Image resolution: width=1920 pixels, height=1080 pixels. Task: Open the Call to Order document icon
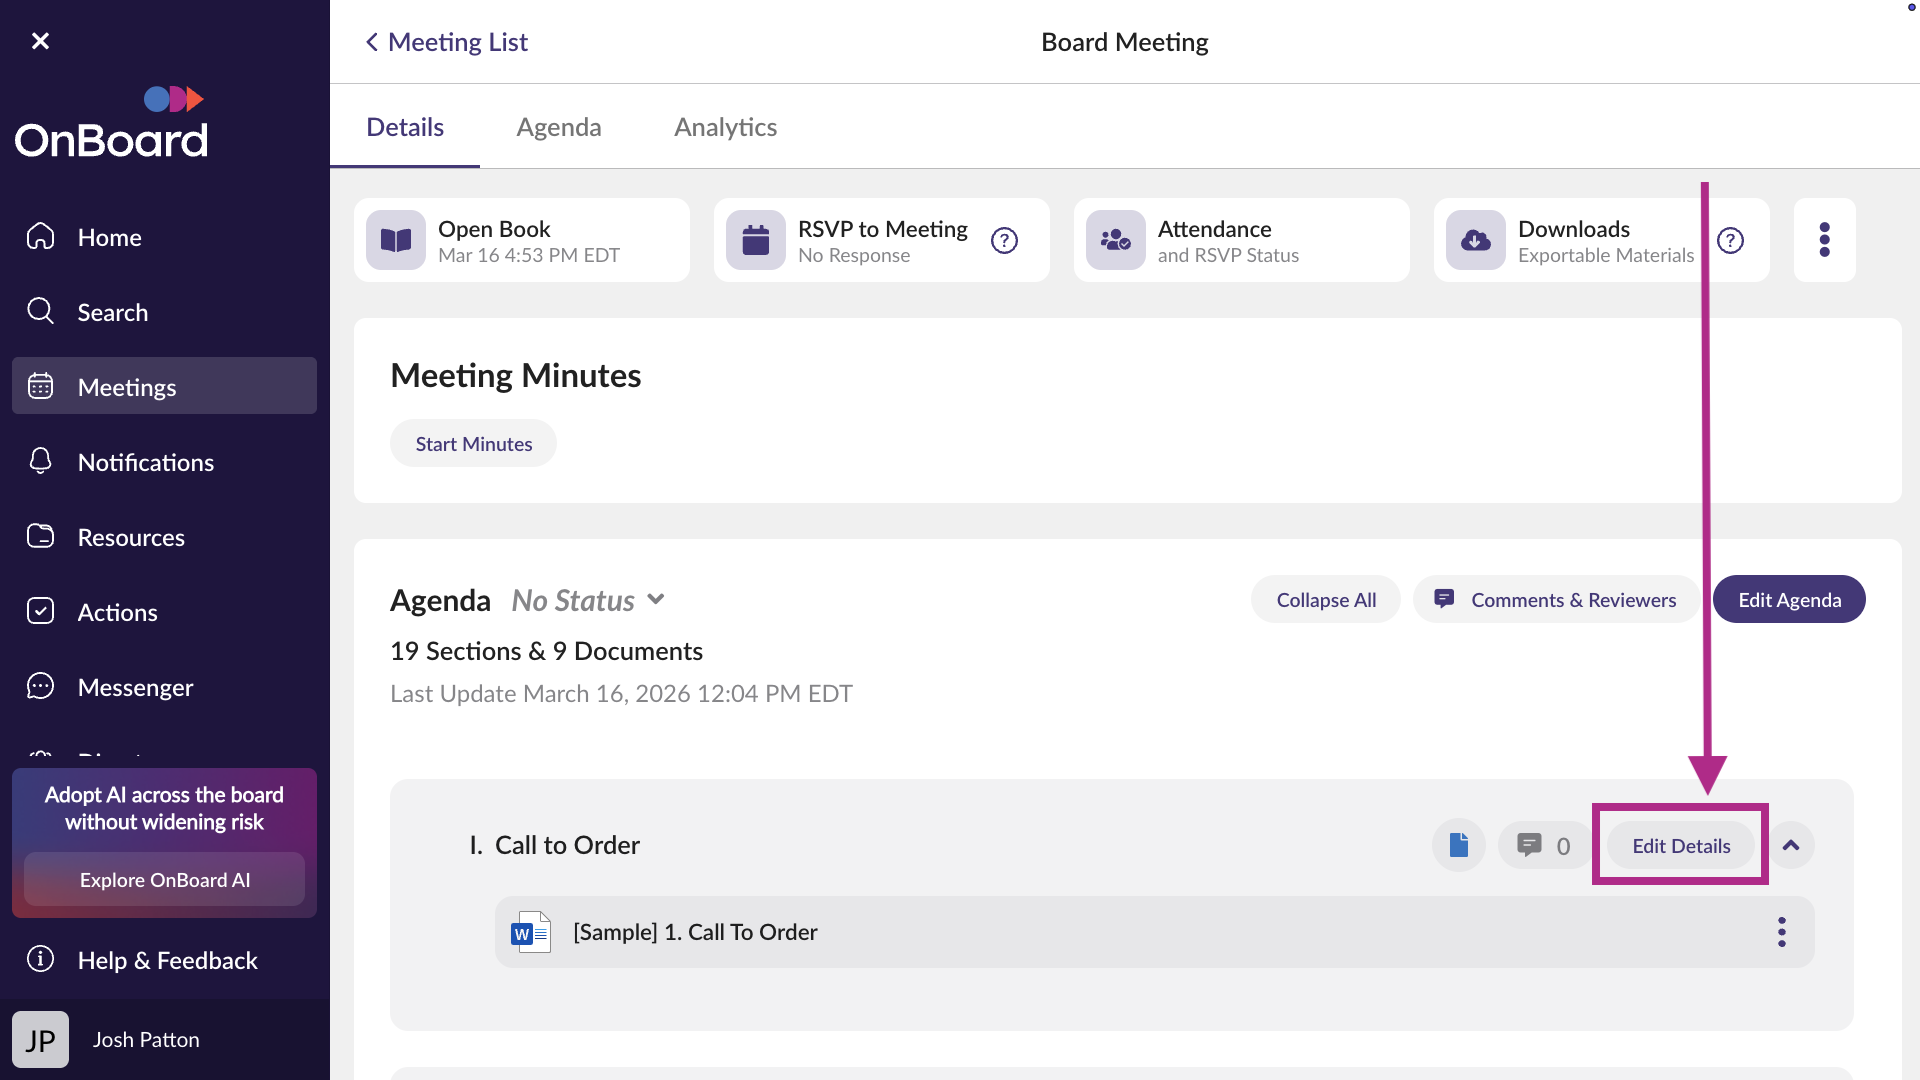(x=1458, y=845)
